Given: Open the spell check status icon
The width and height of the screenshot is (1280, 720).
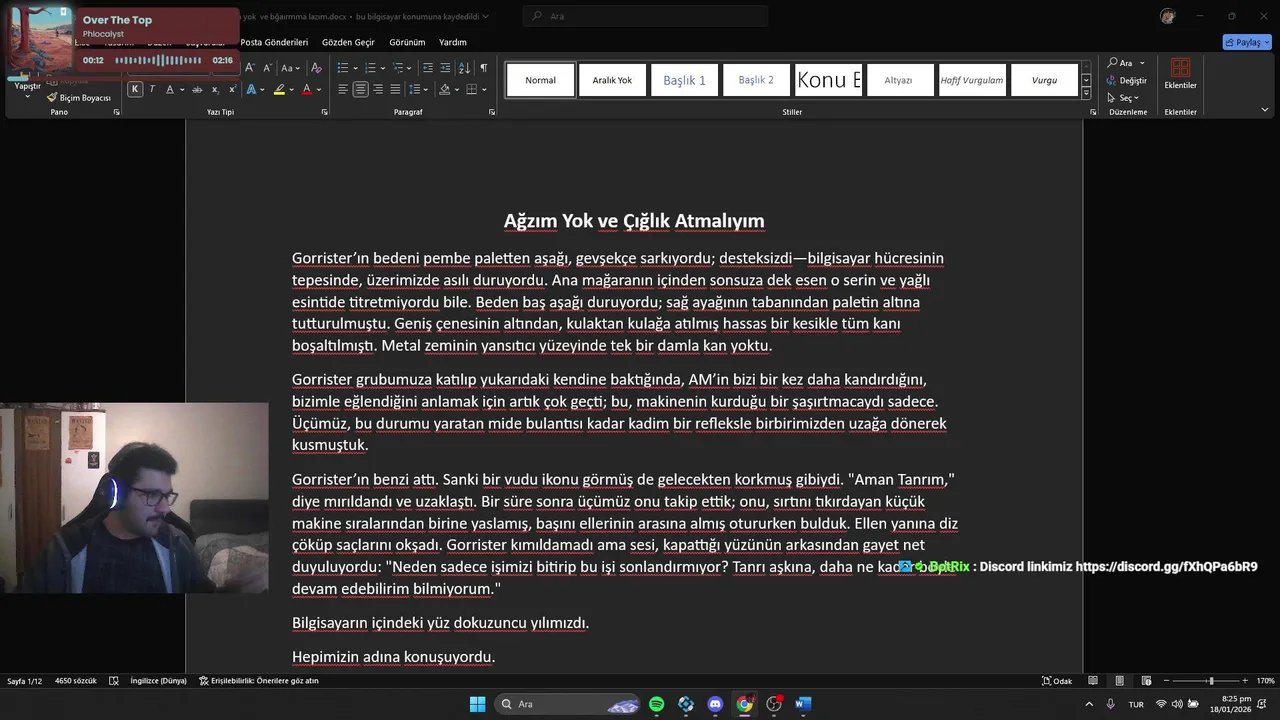Looking at the screenshot, I should 114,681.
